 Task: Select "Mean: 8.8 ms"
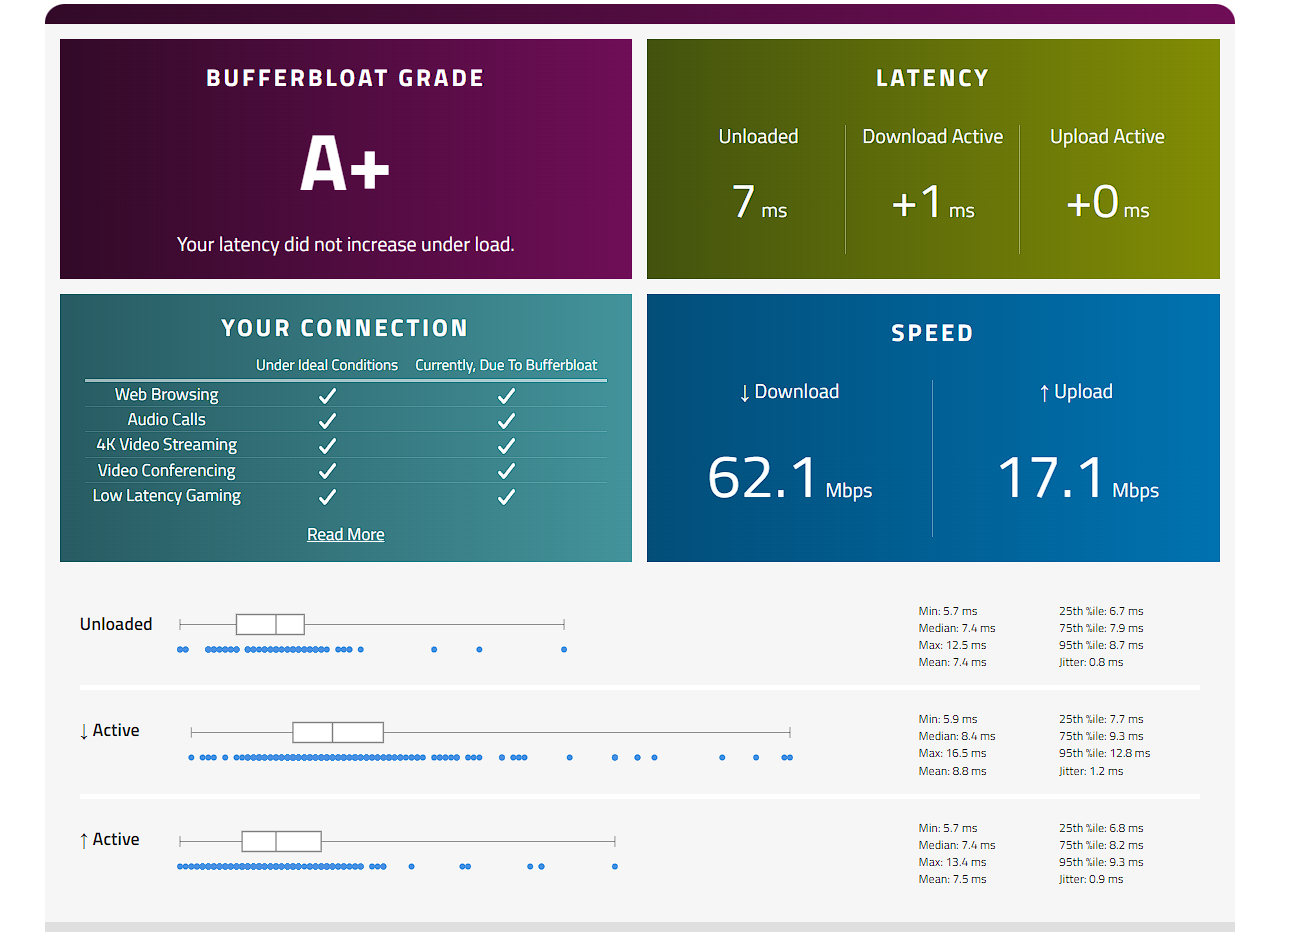pyautogui.click(x=952, y=772)
